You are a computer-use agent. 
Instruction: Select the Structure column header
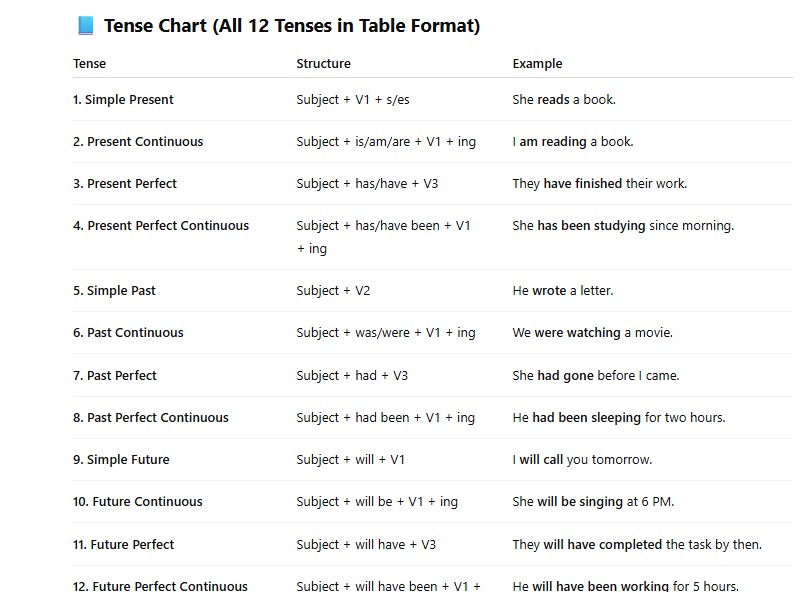[x=323, y=63]
